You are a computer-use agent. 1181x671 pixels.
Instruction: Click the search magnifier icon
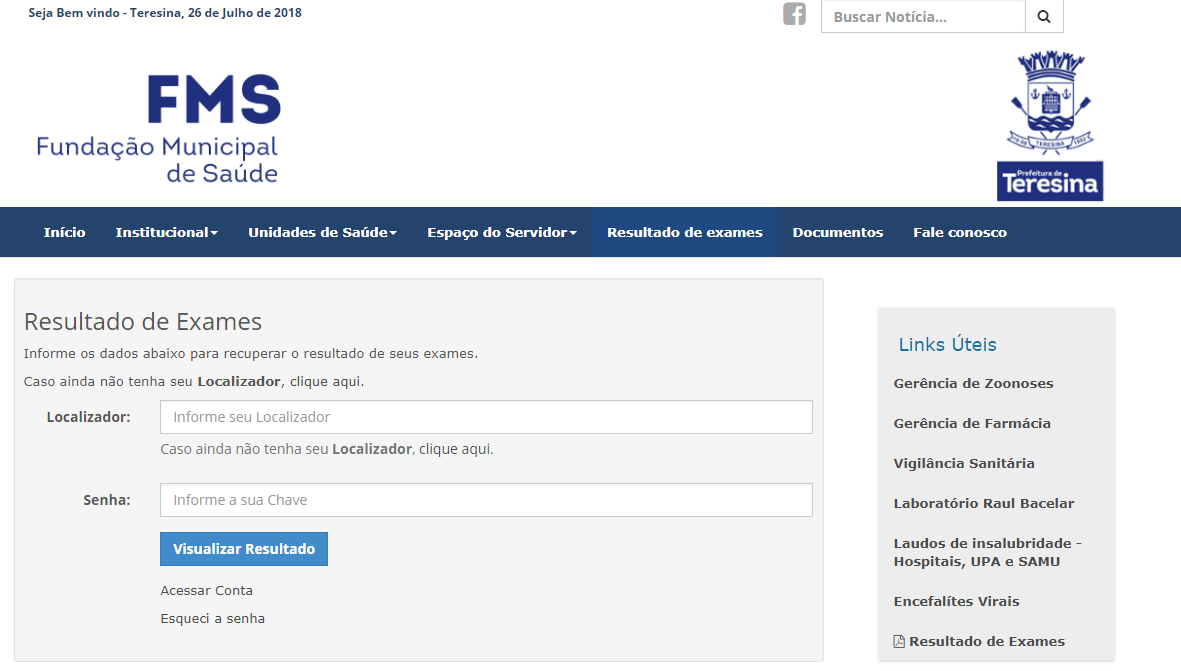pyautogui.click(x=1043, y=16)
